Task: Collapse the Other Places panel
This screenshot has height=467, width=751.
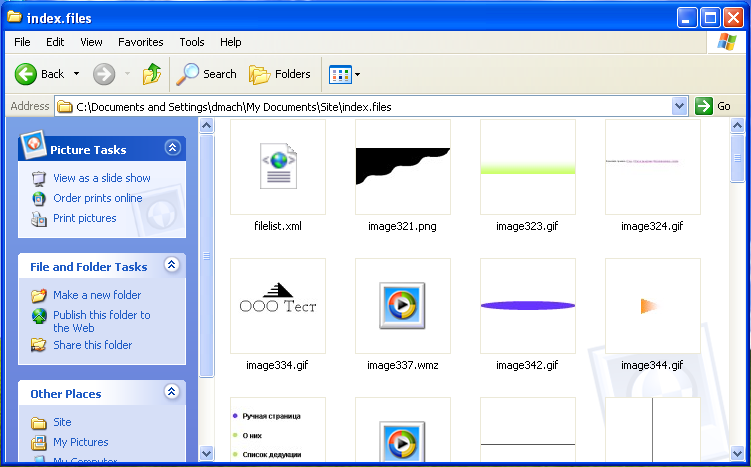Action: (x=172, y=392)
